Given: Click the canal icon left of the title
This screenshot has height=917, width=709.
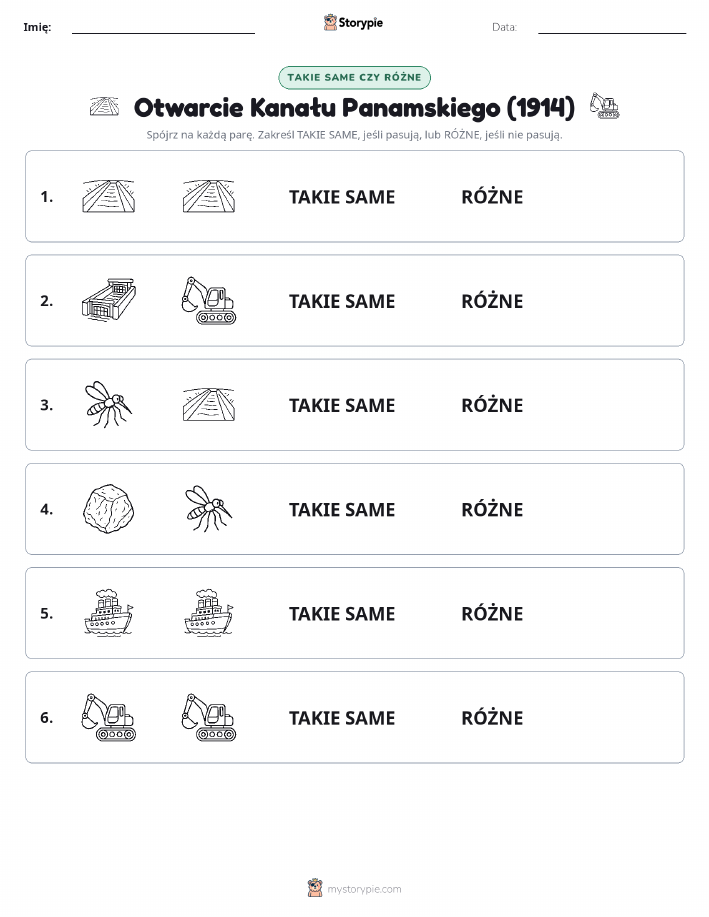Looking at the screenshot, I should tap(104, 106).
